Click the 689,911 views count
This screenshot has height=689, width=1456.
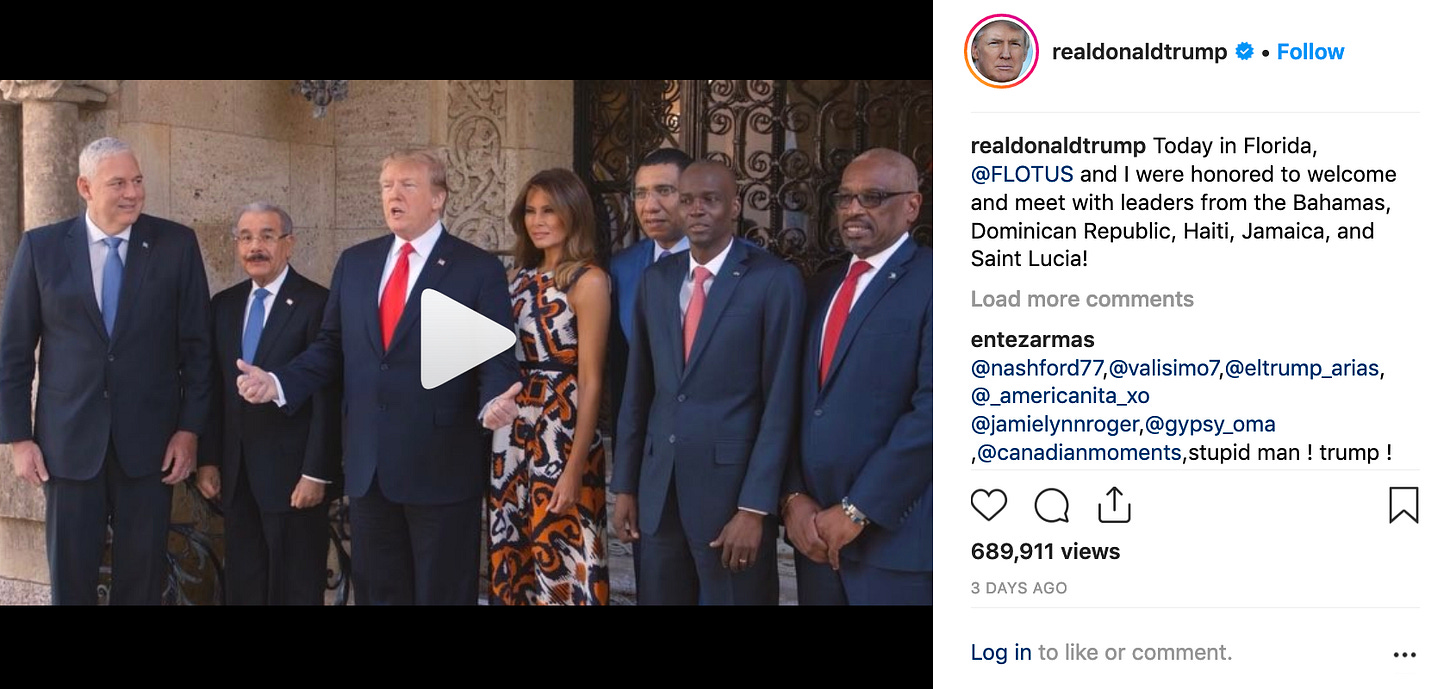click(1045, 551)
